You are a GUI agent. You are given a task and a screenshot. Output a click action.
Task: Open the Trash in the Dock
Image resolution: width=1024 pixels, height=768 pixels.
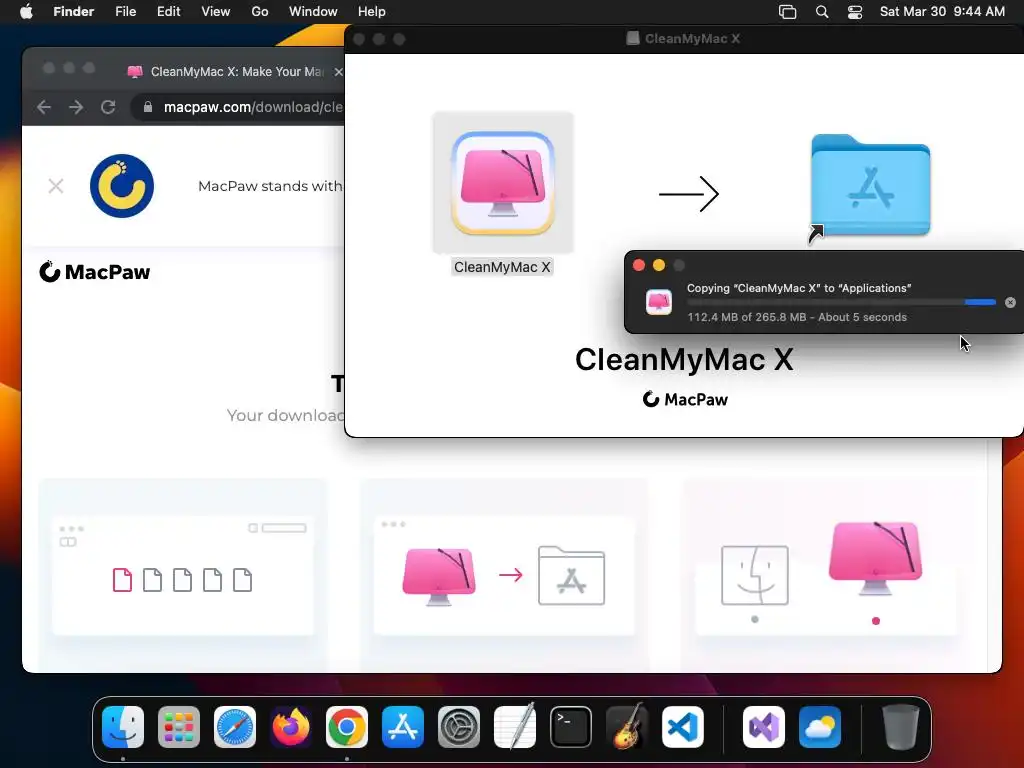(901, 727)
